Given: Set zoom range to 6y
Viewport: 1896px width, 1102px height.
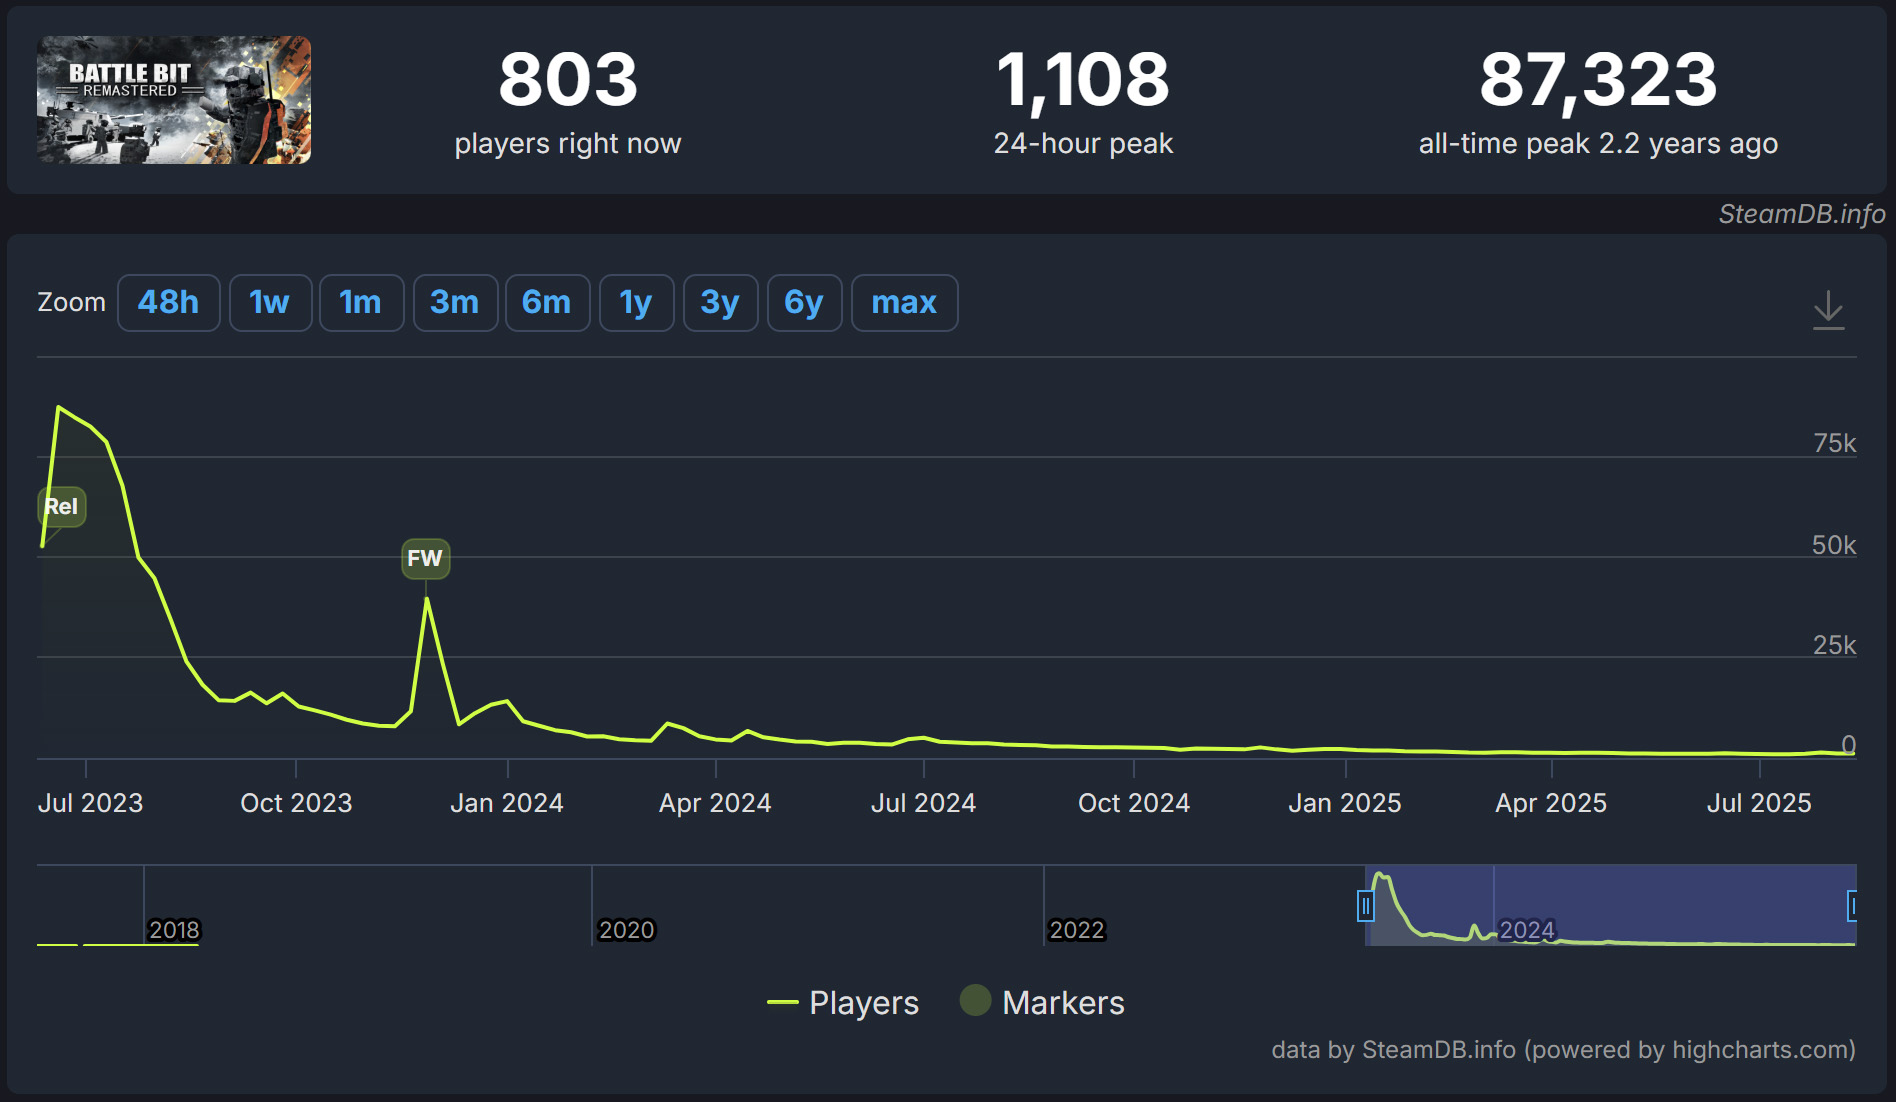Looking at the screenshot, I should (x=804, y=302).
